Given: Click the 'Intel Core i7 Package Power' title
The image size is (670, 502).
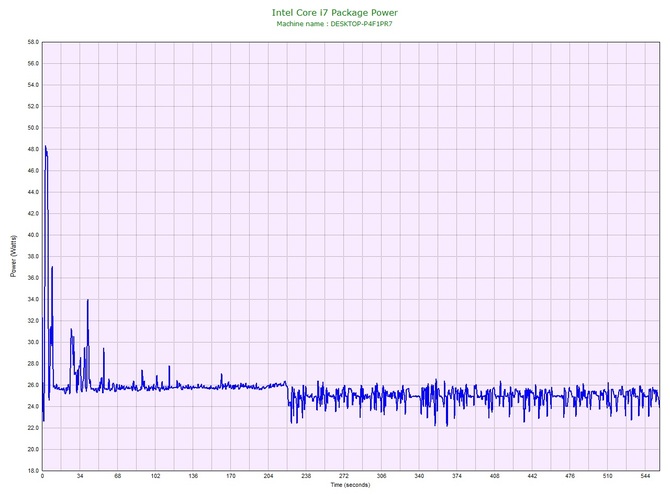Looking at the screenshot, I should point(335,12).
